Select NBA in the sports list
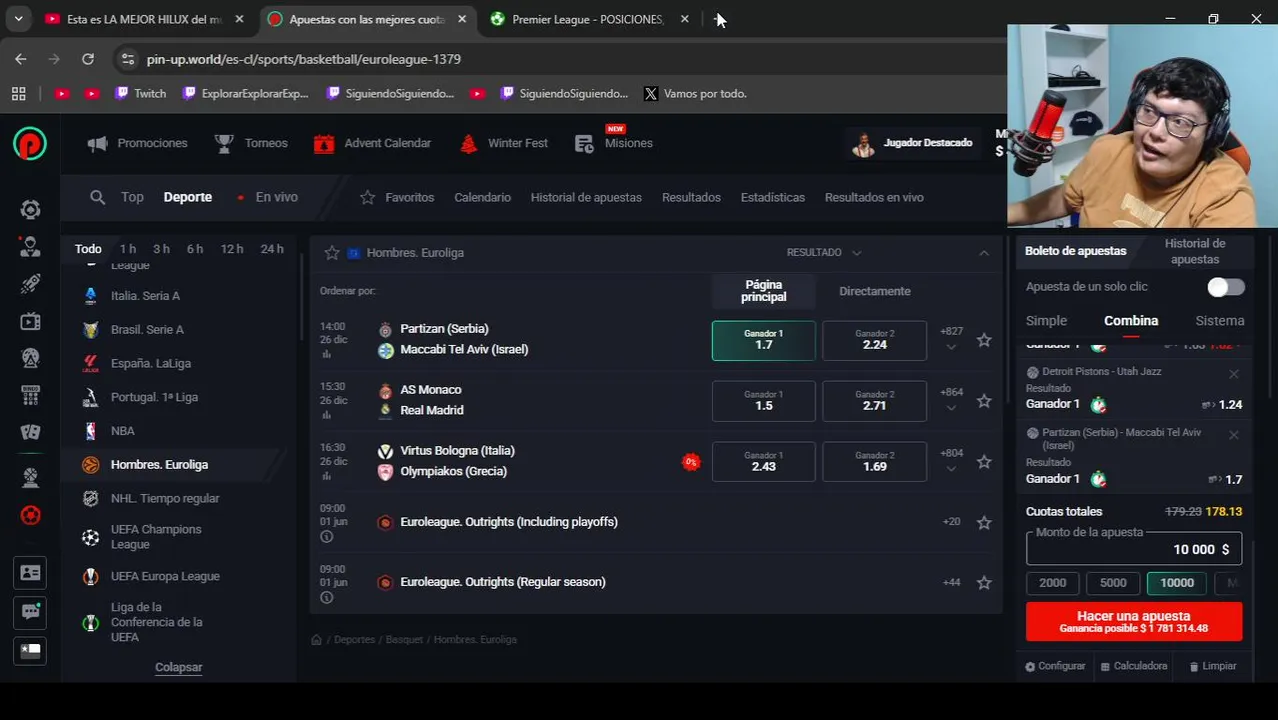 pyautogui.click(x=122, y=431)
